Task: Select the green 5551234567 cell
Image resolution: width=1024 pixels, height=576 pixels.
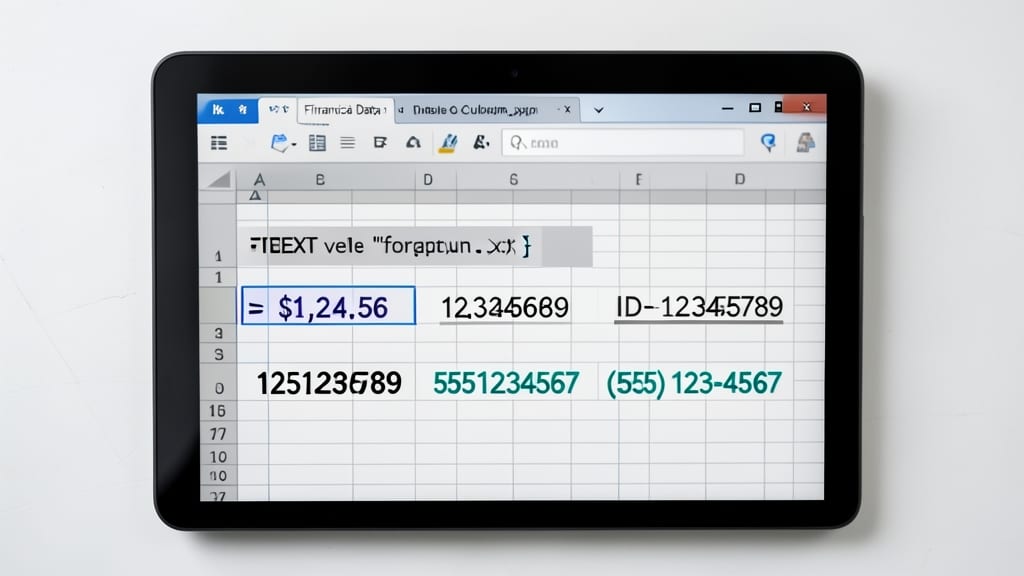Action: coord(505,383)
